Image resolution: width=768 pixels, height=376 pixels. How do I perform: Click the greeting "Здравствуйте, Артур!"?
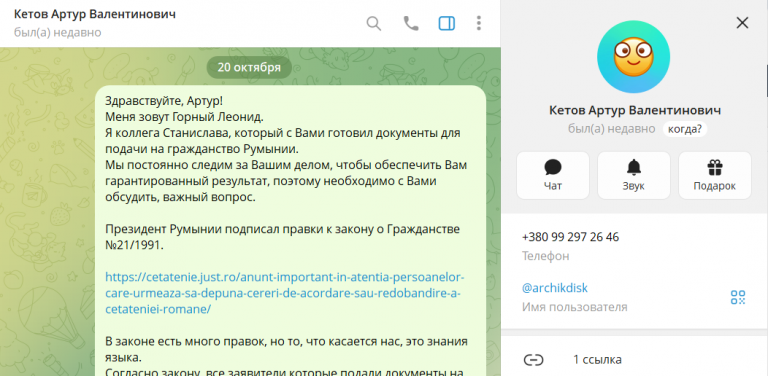click(164, 102)
